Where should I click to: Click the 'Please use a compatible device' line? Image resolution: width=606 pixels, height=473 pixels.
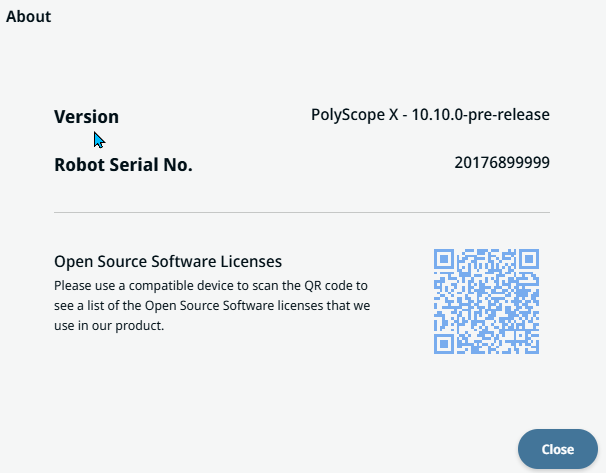(211, 285)
